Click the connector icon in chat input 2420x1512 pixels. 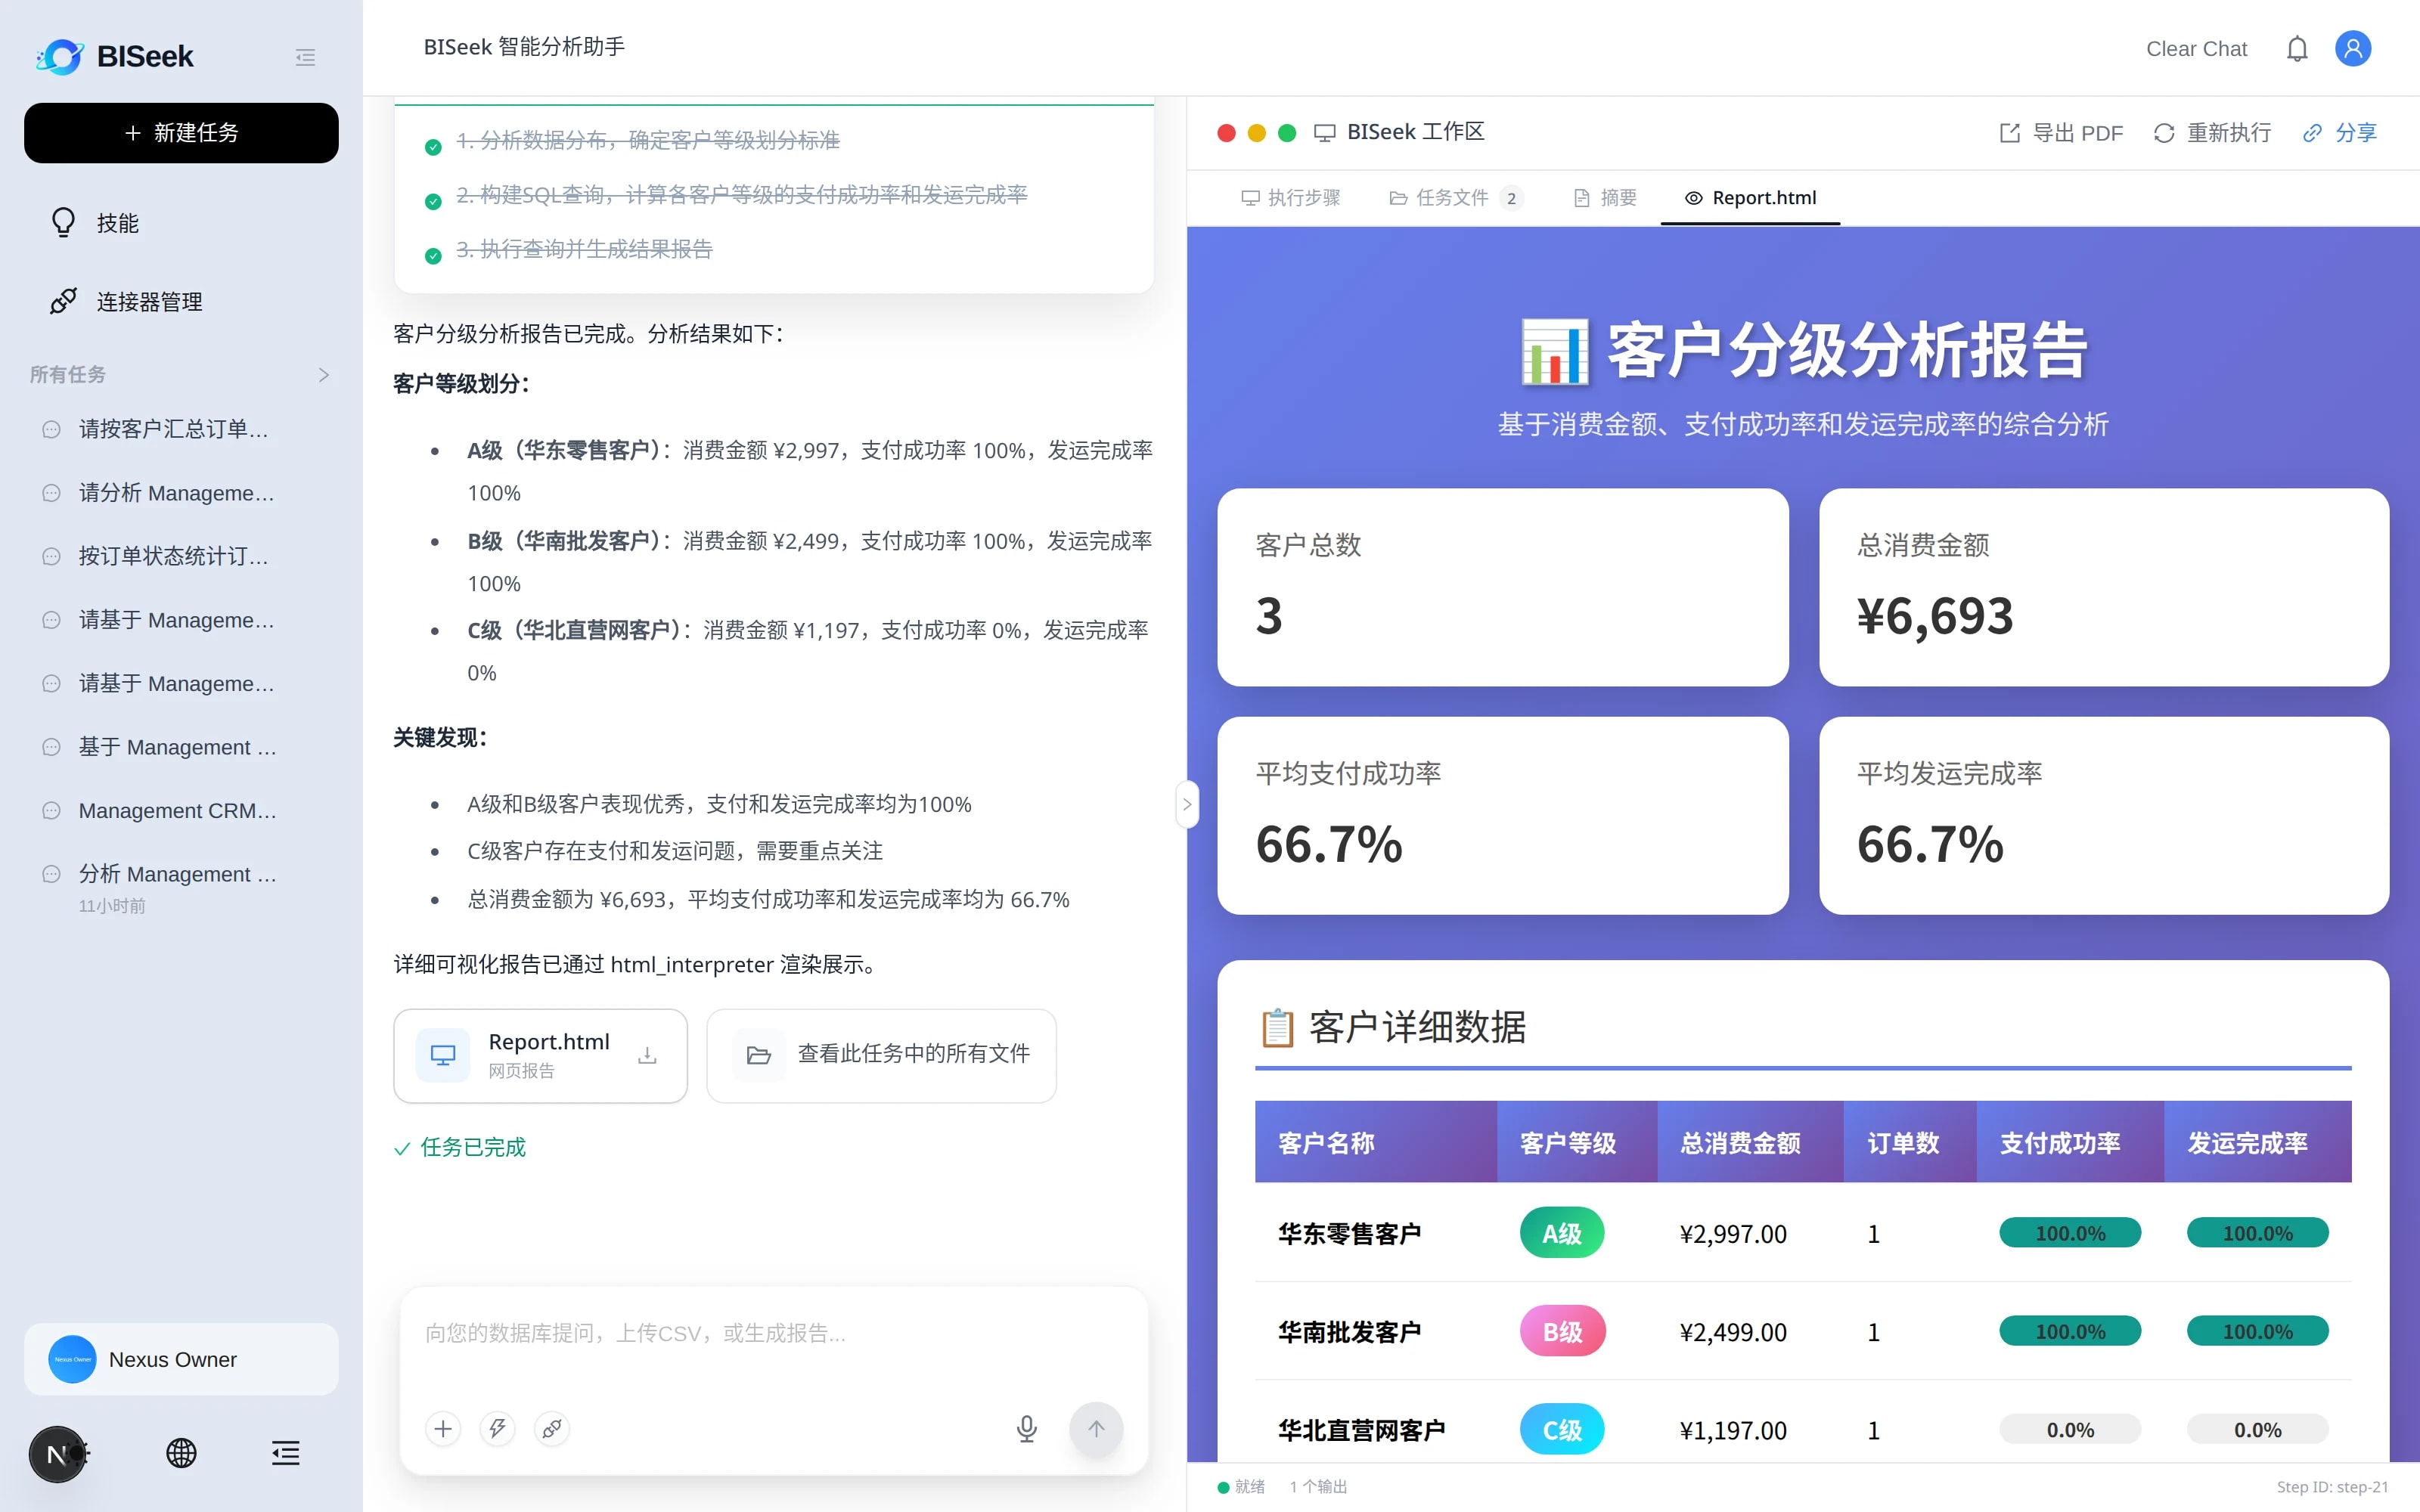click(x=551, y=1429)
